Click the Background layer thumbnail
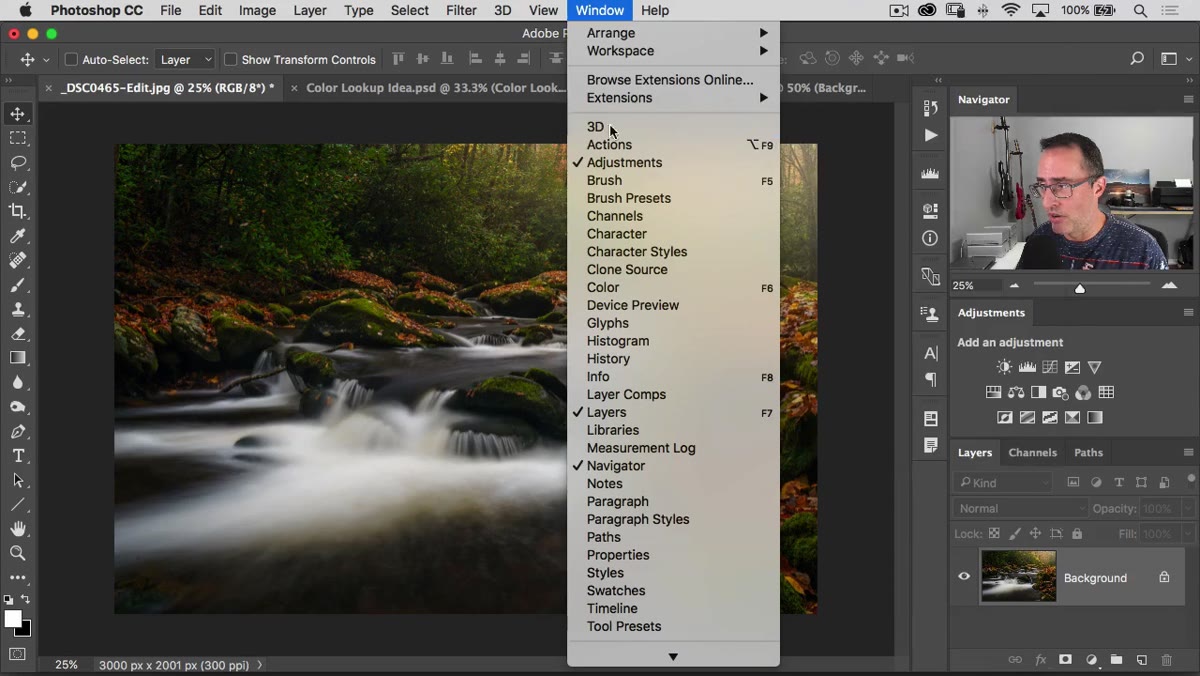The width and height of the screenshot is (1200, 676). pyautogui.click(x=1018, y=576)
